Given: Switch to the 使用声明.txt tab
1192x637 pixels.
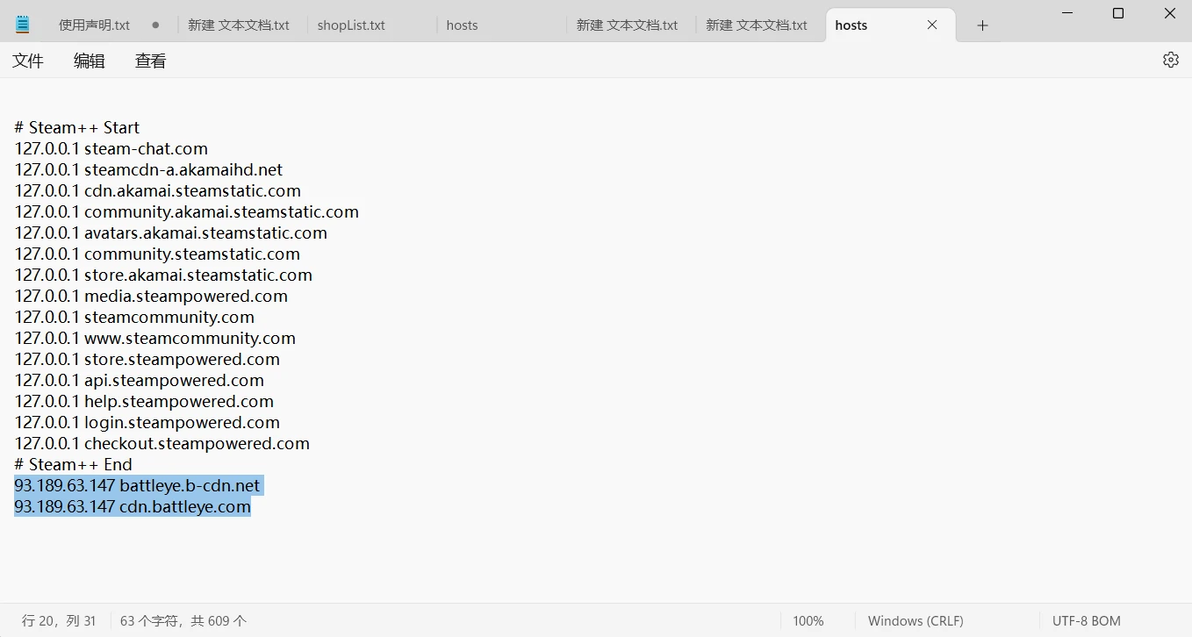Looking at the screenshot, I should 94,25.
